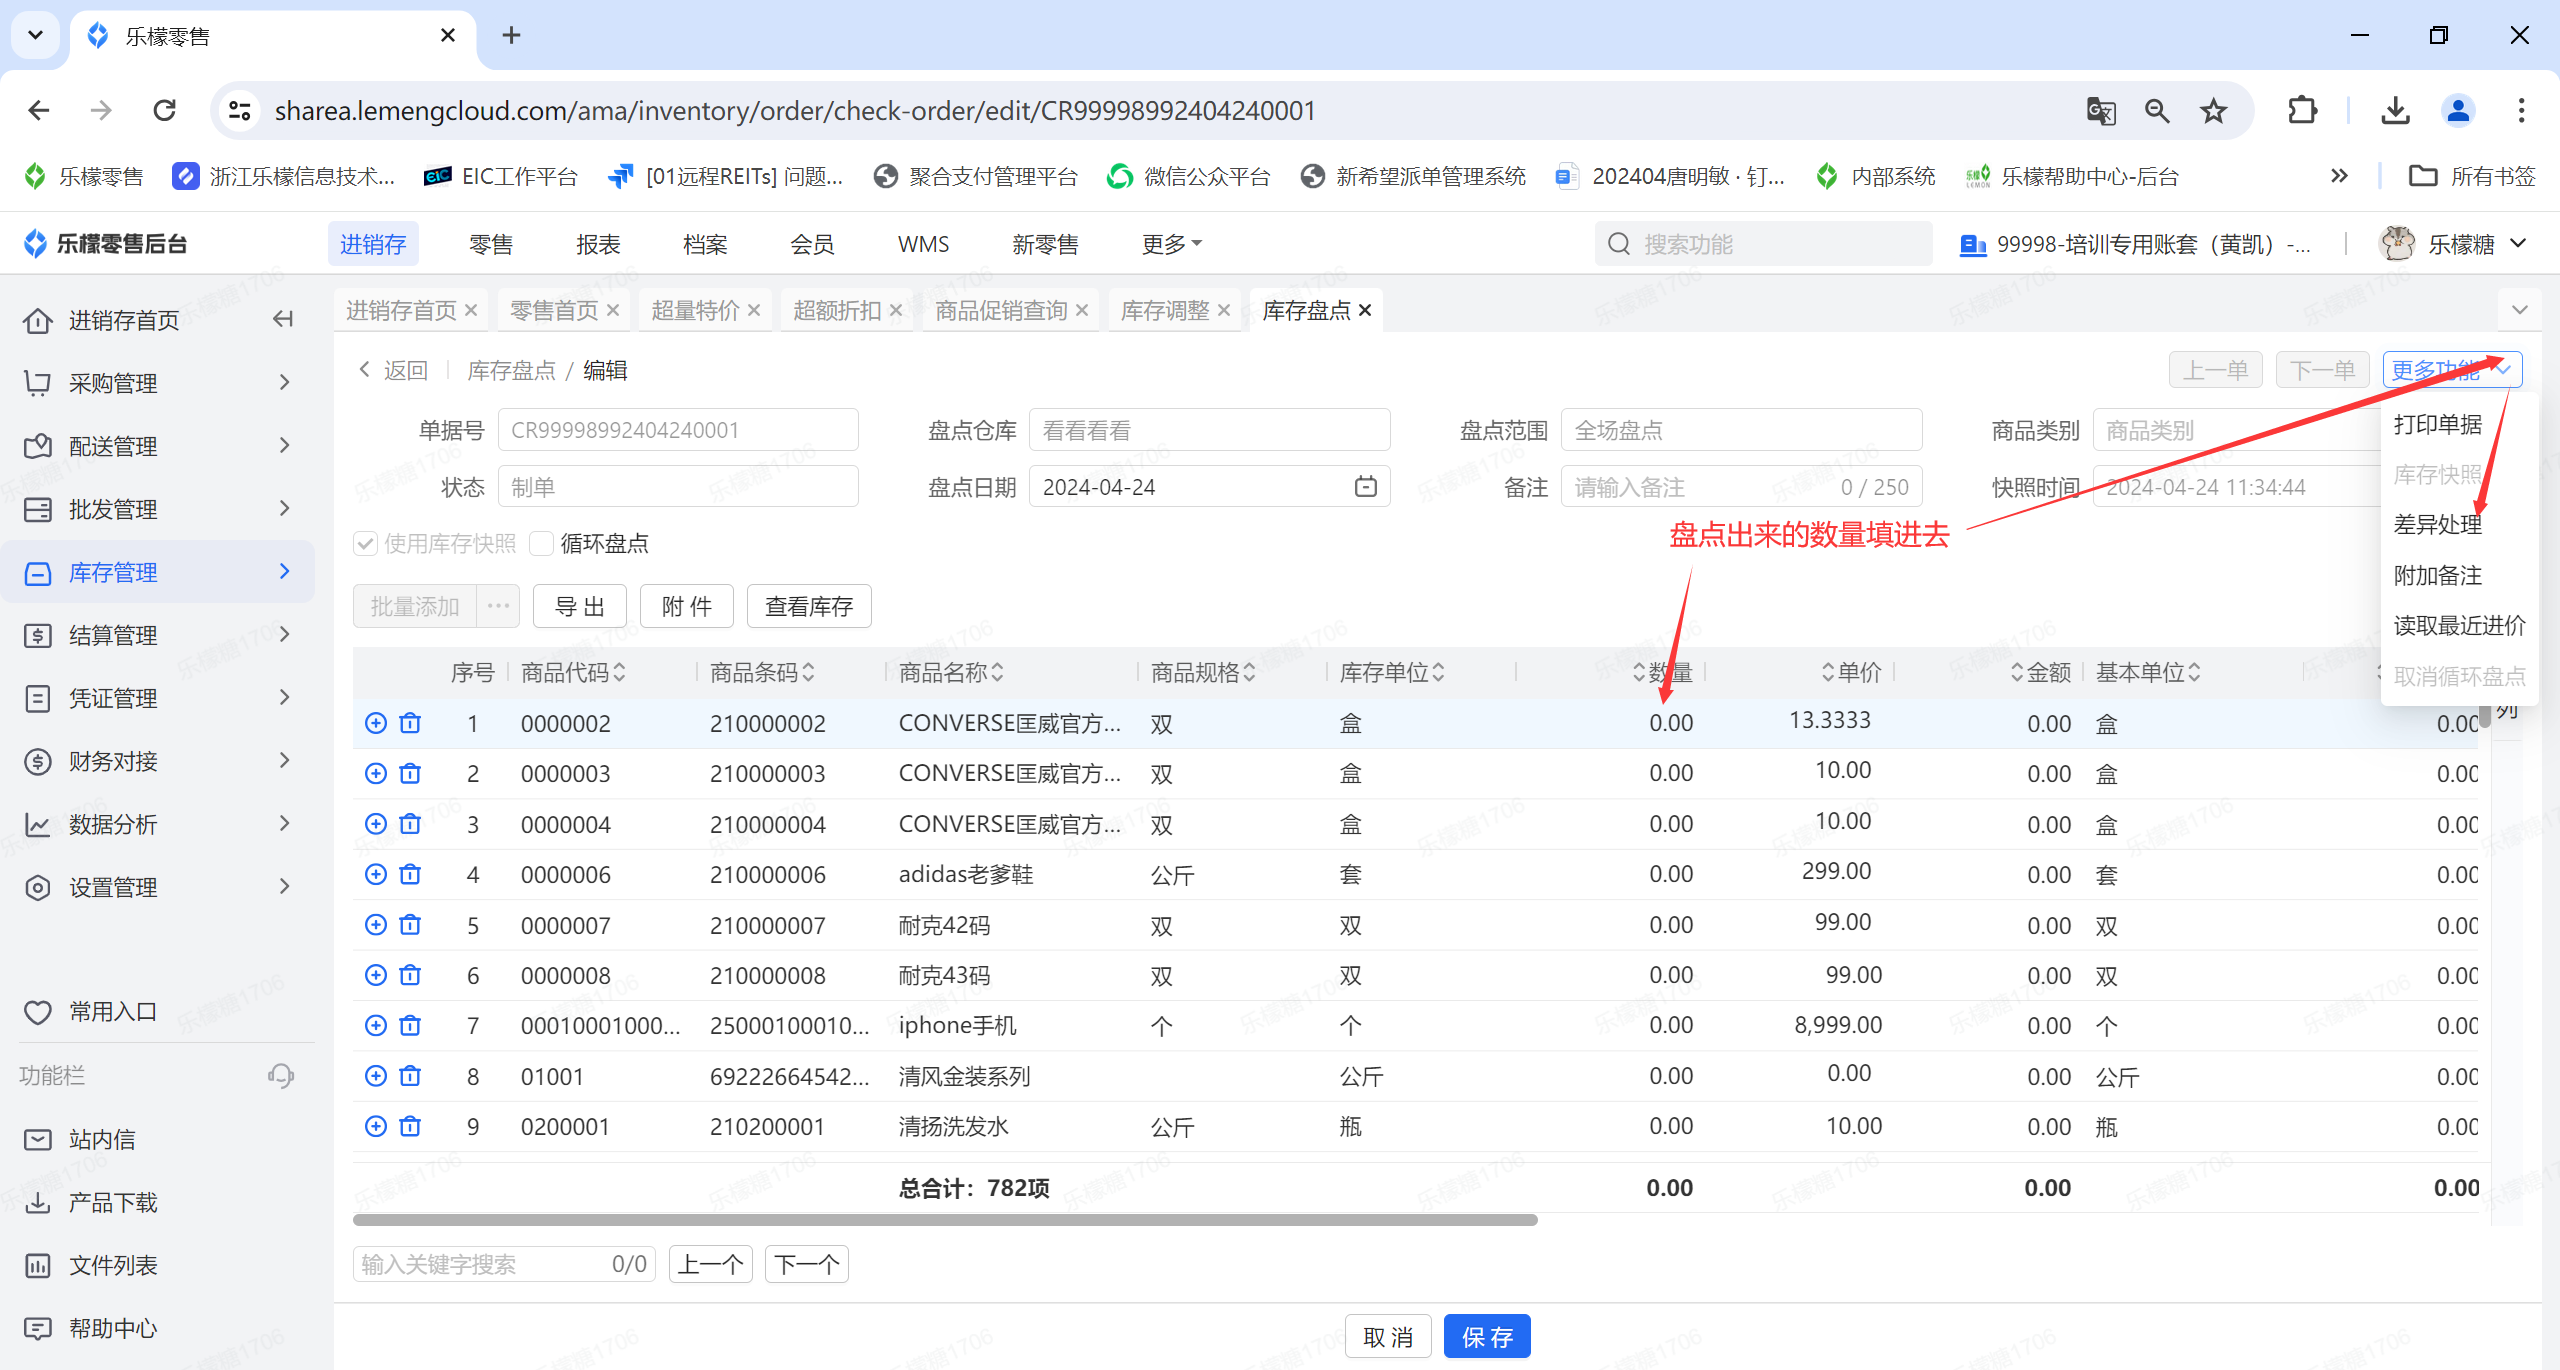The image size is (2560, 1370).
Task: Click the 保存 button
Action: point(1487,1337)
